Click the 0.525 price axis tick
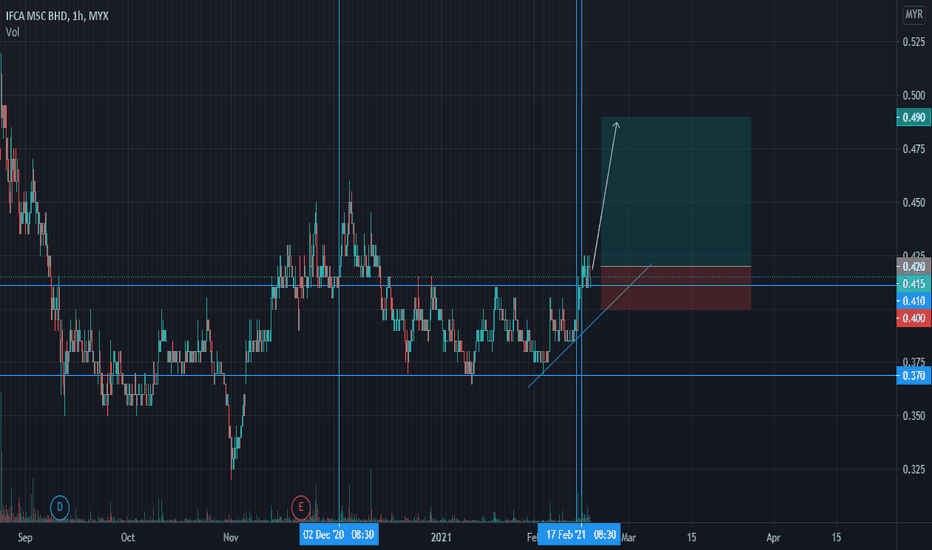Image resolution: width=932 pixels, height=550 pixels. pyautogui.click(x=914, y=42)
